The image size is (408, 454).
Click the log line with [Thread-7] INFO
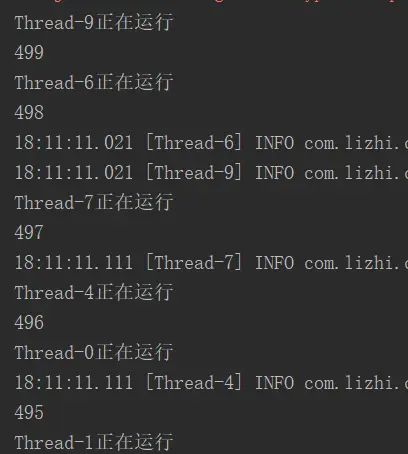[211, 263]
